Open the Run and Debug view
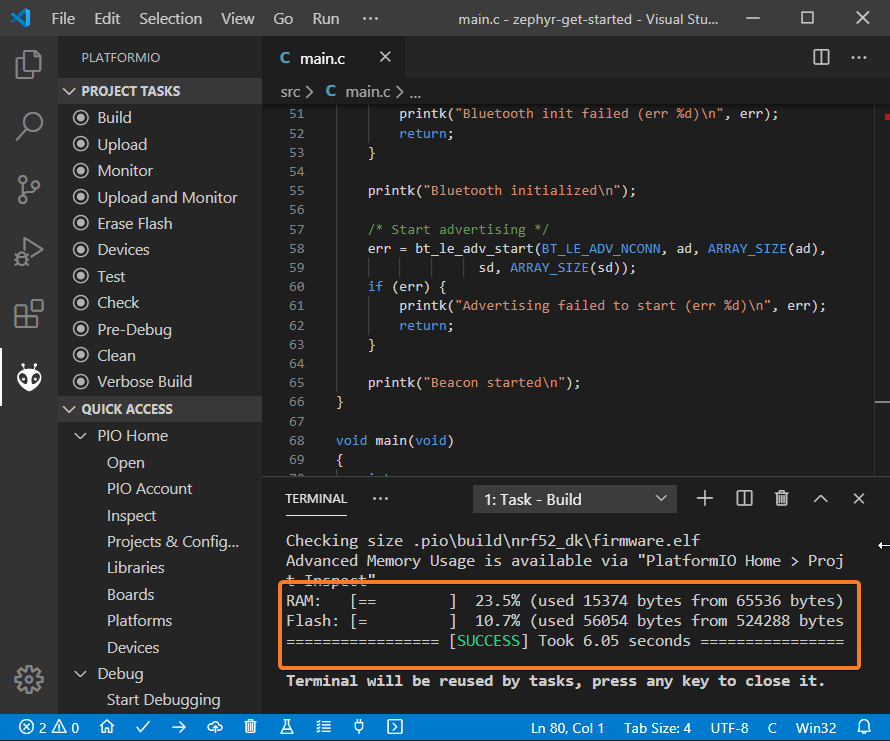 point(28,252)
